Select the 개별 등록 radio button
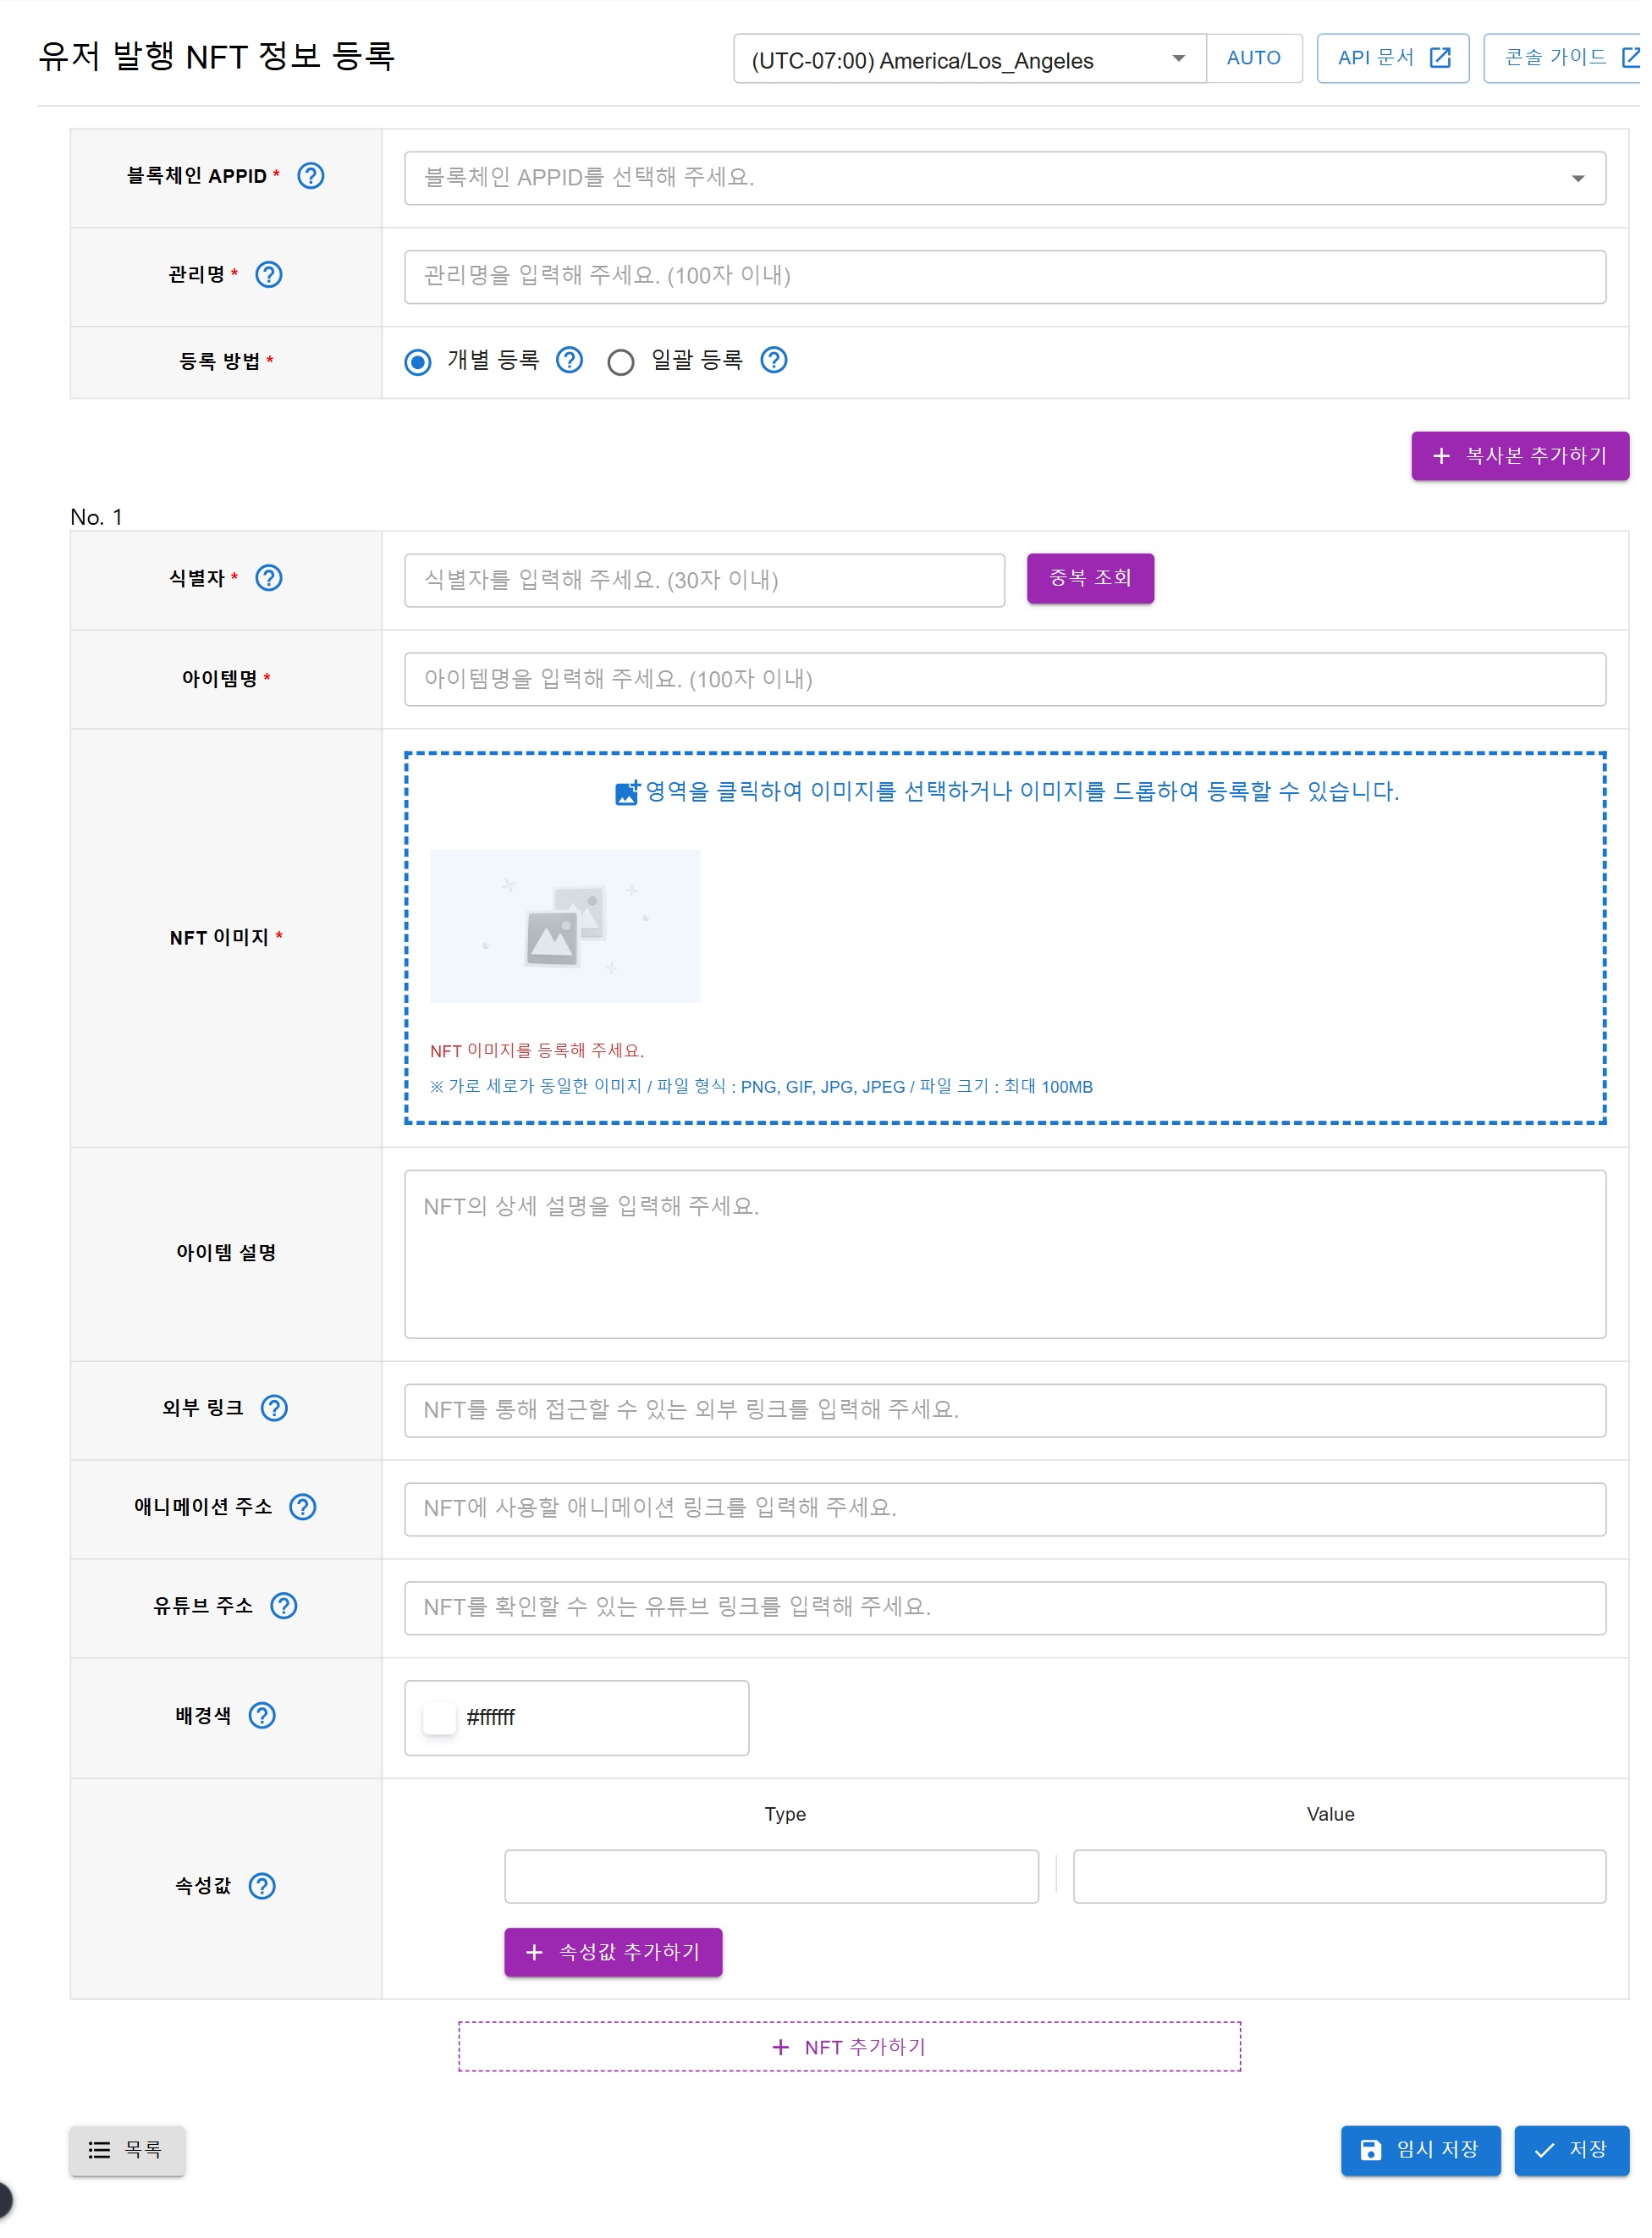Image resolution: width=1652 pixels, height=2238 pixels. [x=418, y=362]
